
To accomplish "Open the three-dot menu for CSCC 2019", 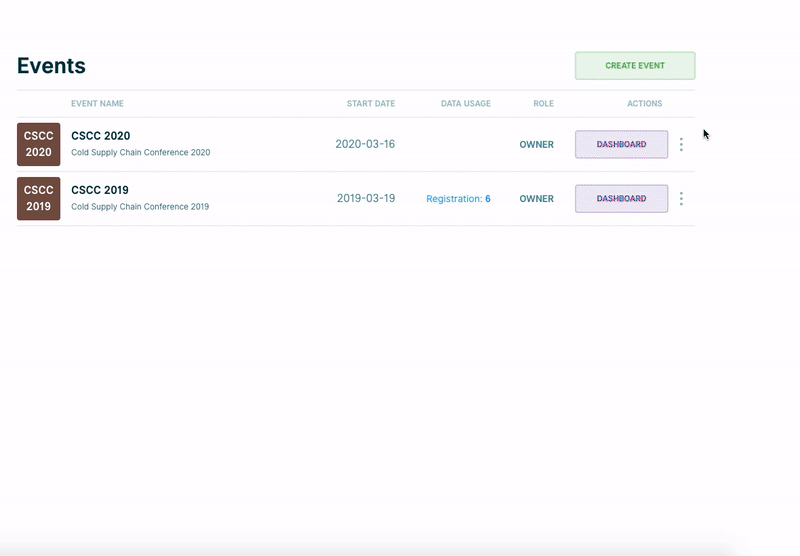I will click(x=681, y=198).
